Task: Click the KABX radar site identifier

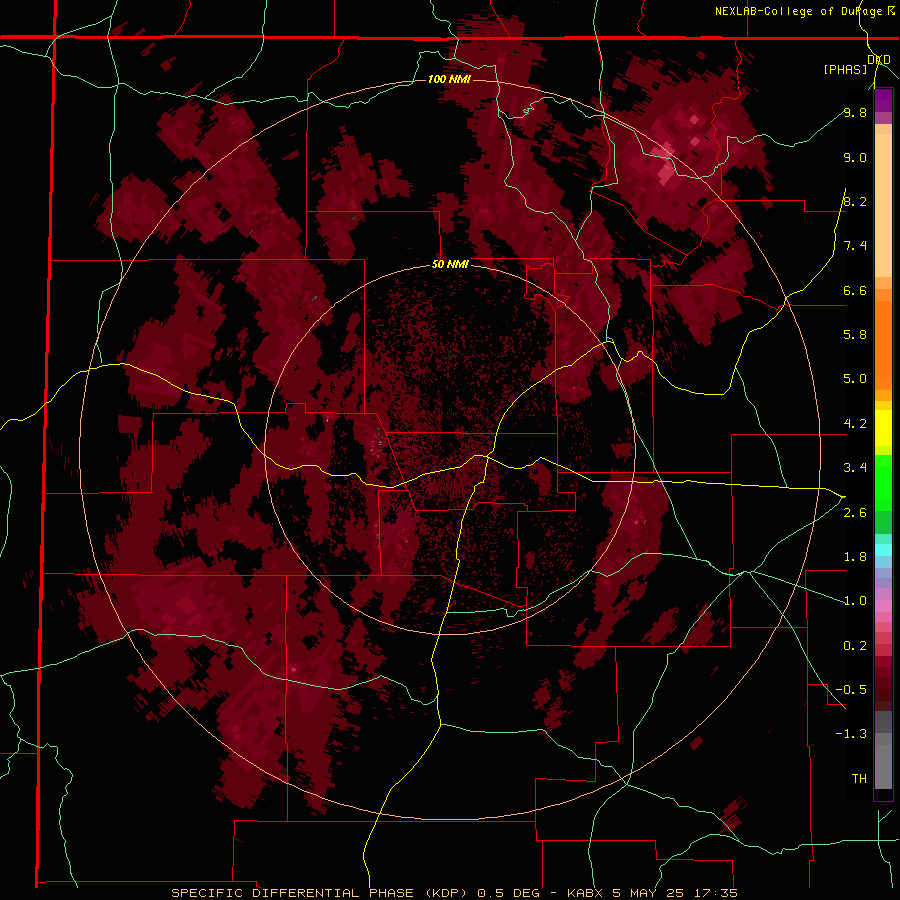Action: tap(585, 893)
